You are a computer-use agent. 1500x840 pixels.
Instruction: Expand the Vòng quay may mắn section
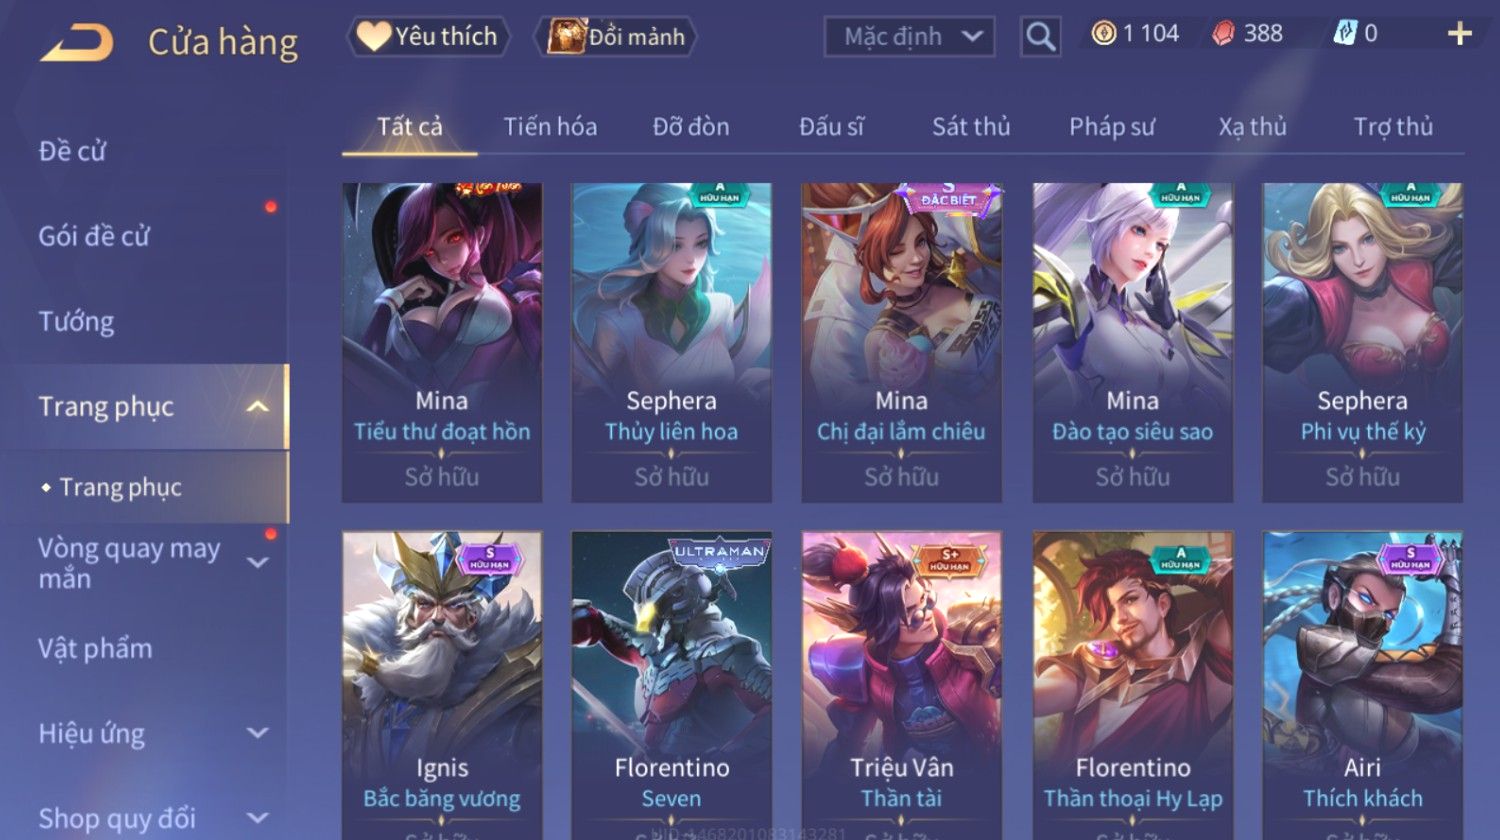pos(257,563)
